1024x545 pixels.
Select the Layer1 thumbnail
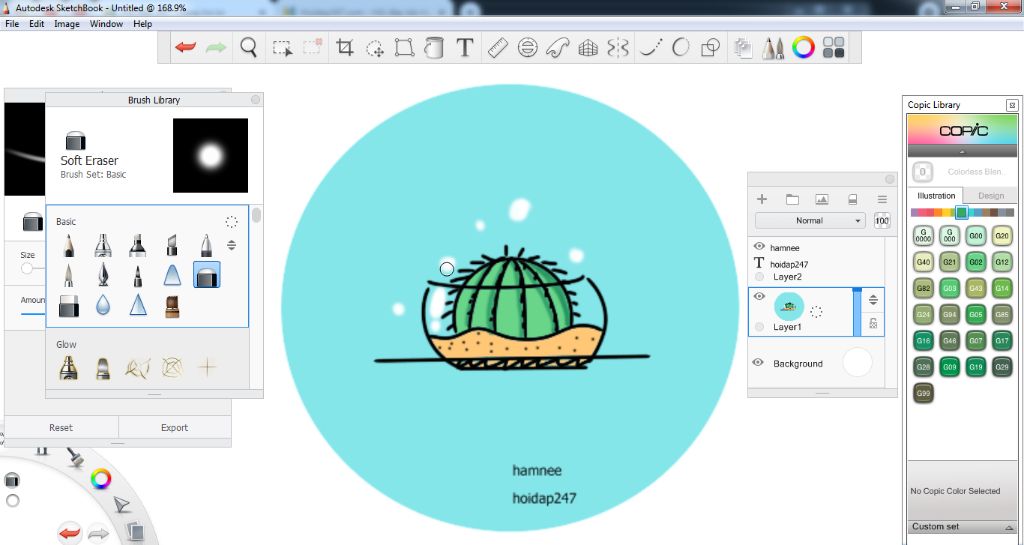point(789,307)
